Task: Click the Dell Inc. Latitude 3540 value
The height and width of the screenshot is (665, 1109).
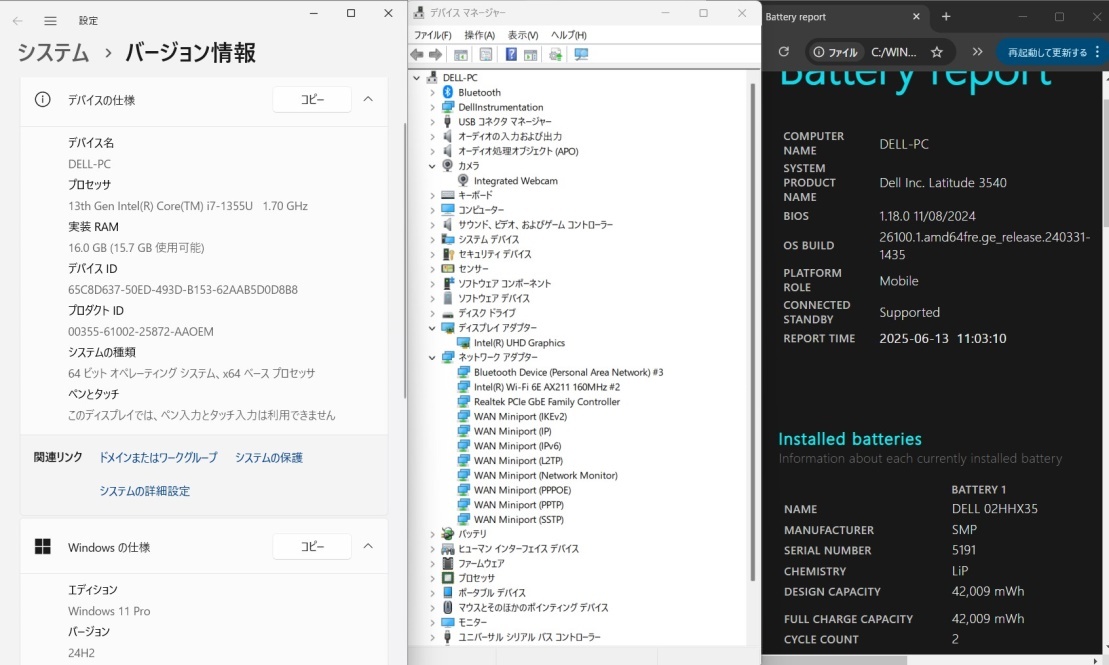Action: [x=943, y=183]
